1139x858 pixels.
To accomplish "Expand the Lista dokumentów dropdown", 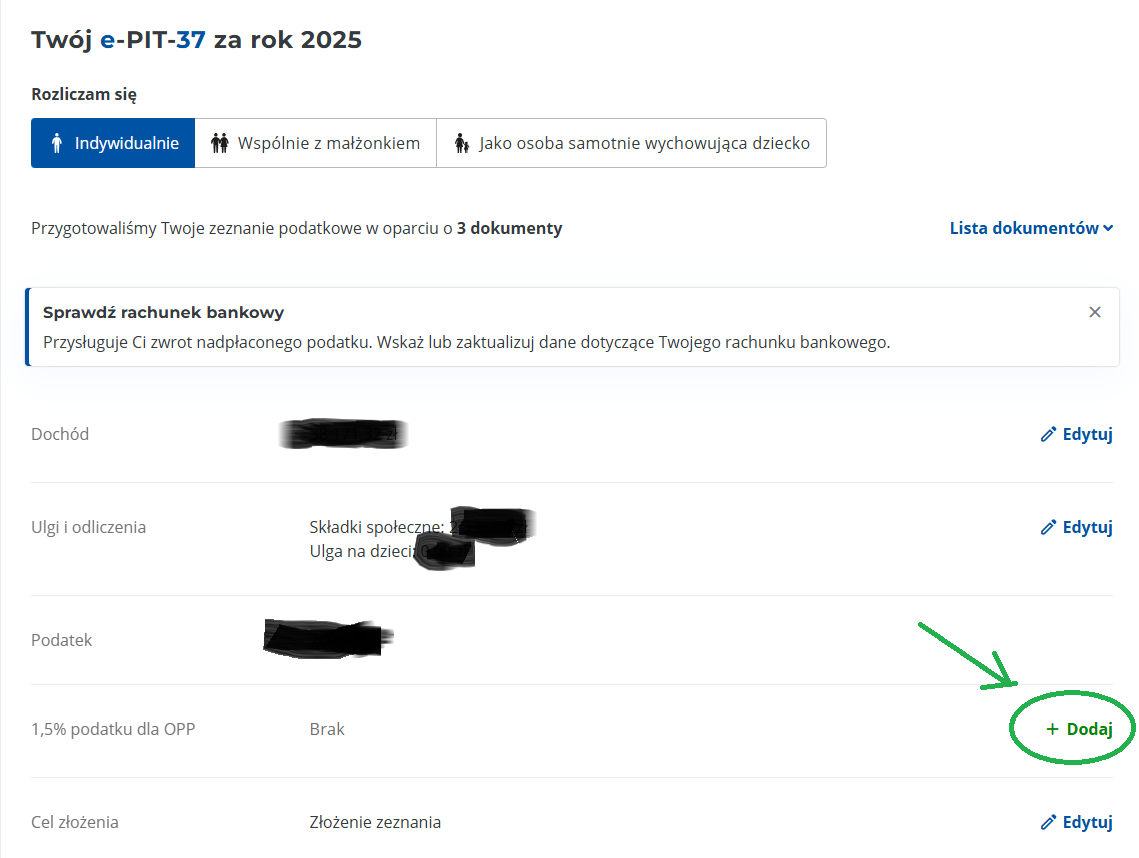I will (1024, 228).
